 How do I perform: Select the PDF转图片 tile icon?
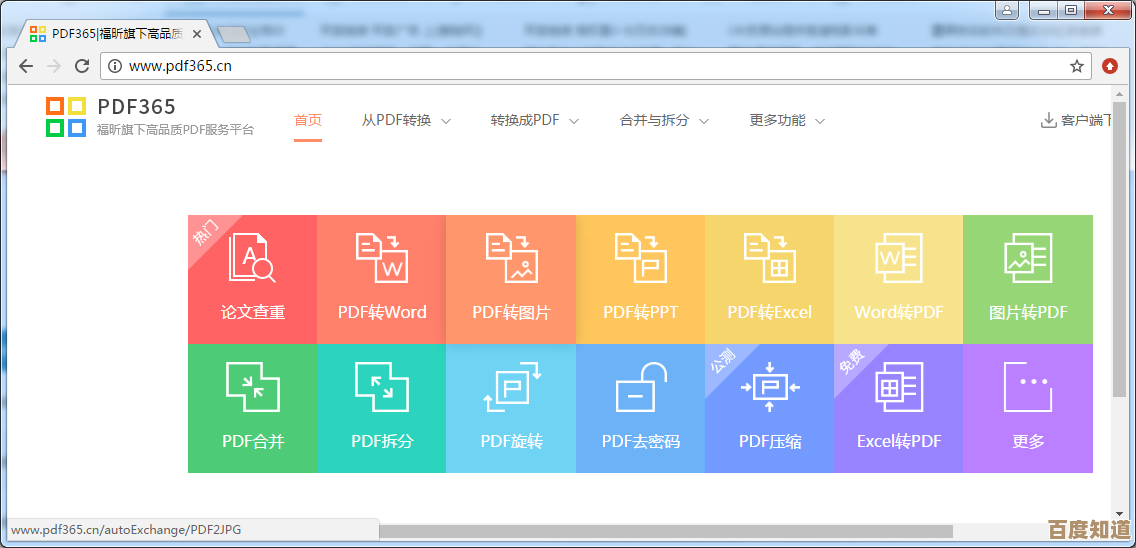point(511,258)
